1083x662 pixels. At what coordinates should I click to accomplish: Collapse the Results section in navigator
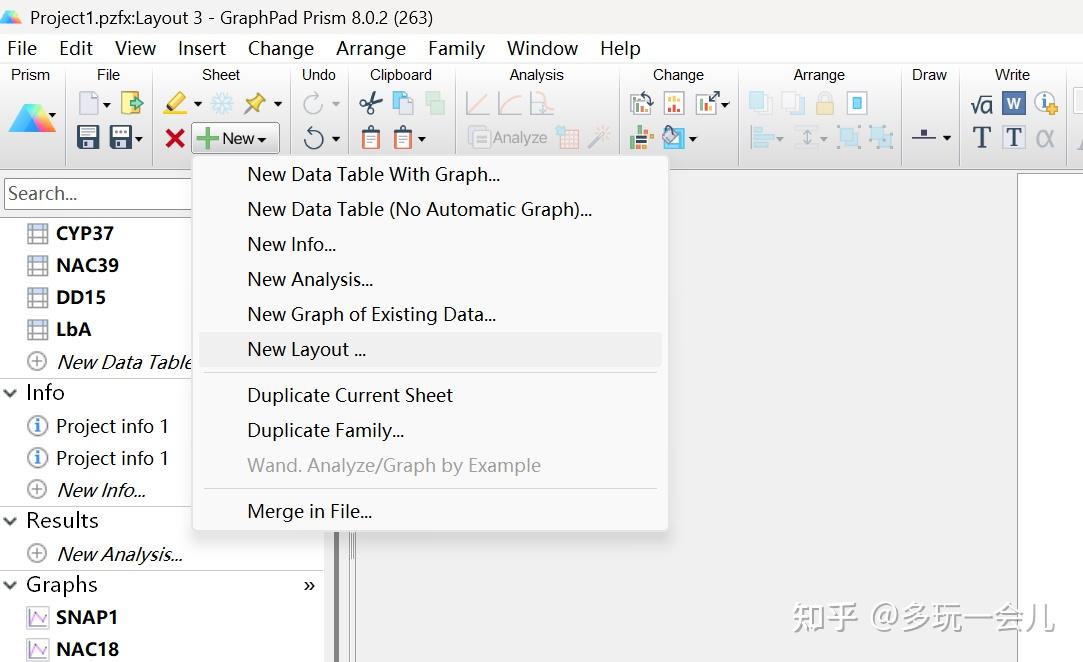pos(10,521)
